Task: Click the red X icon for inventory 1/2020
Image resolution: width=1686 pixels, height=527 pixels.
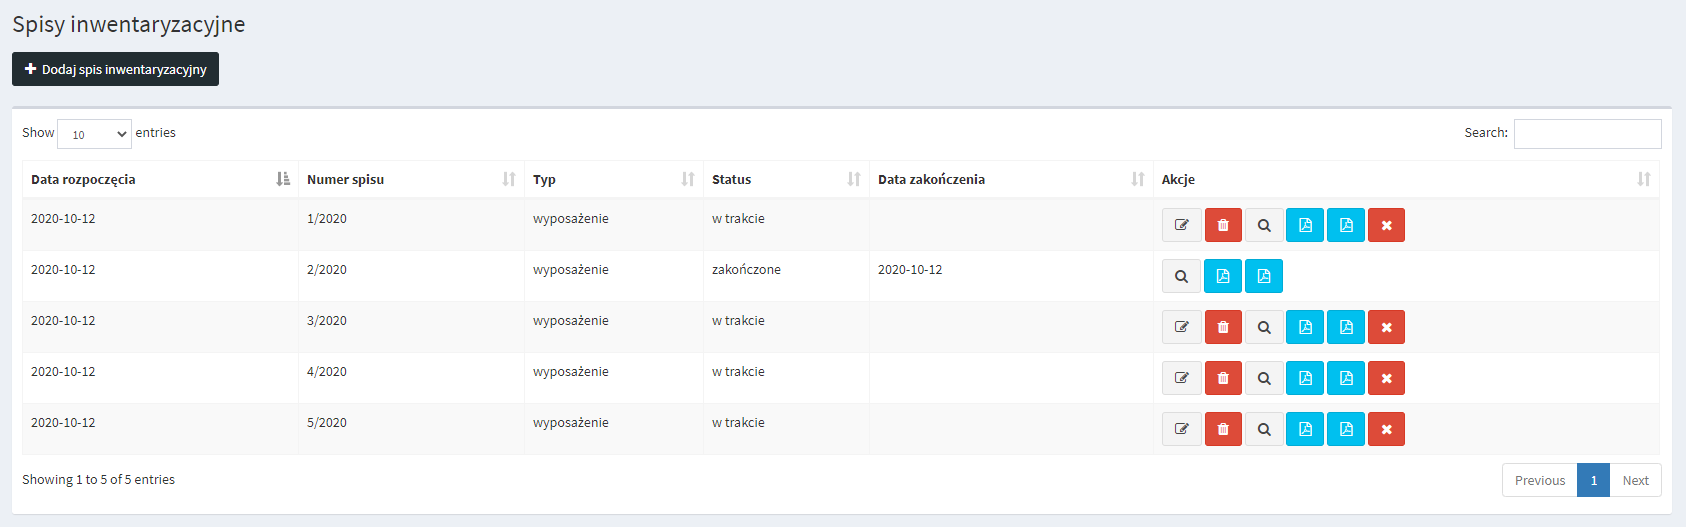Action: click(x=1386, y=225)
